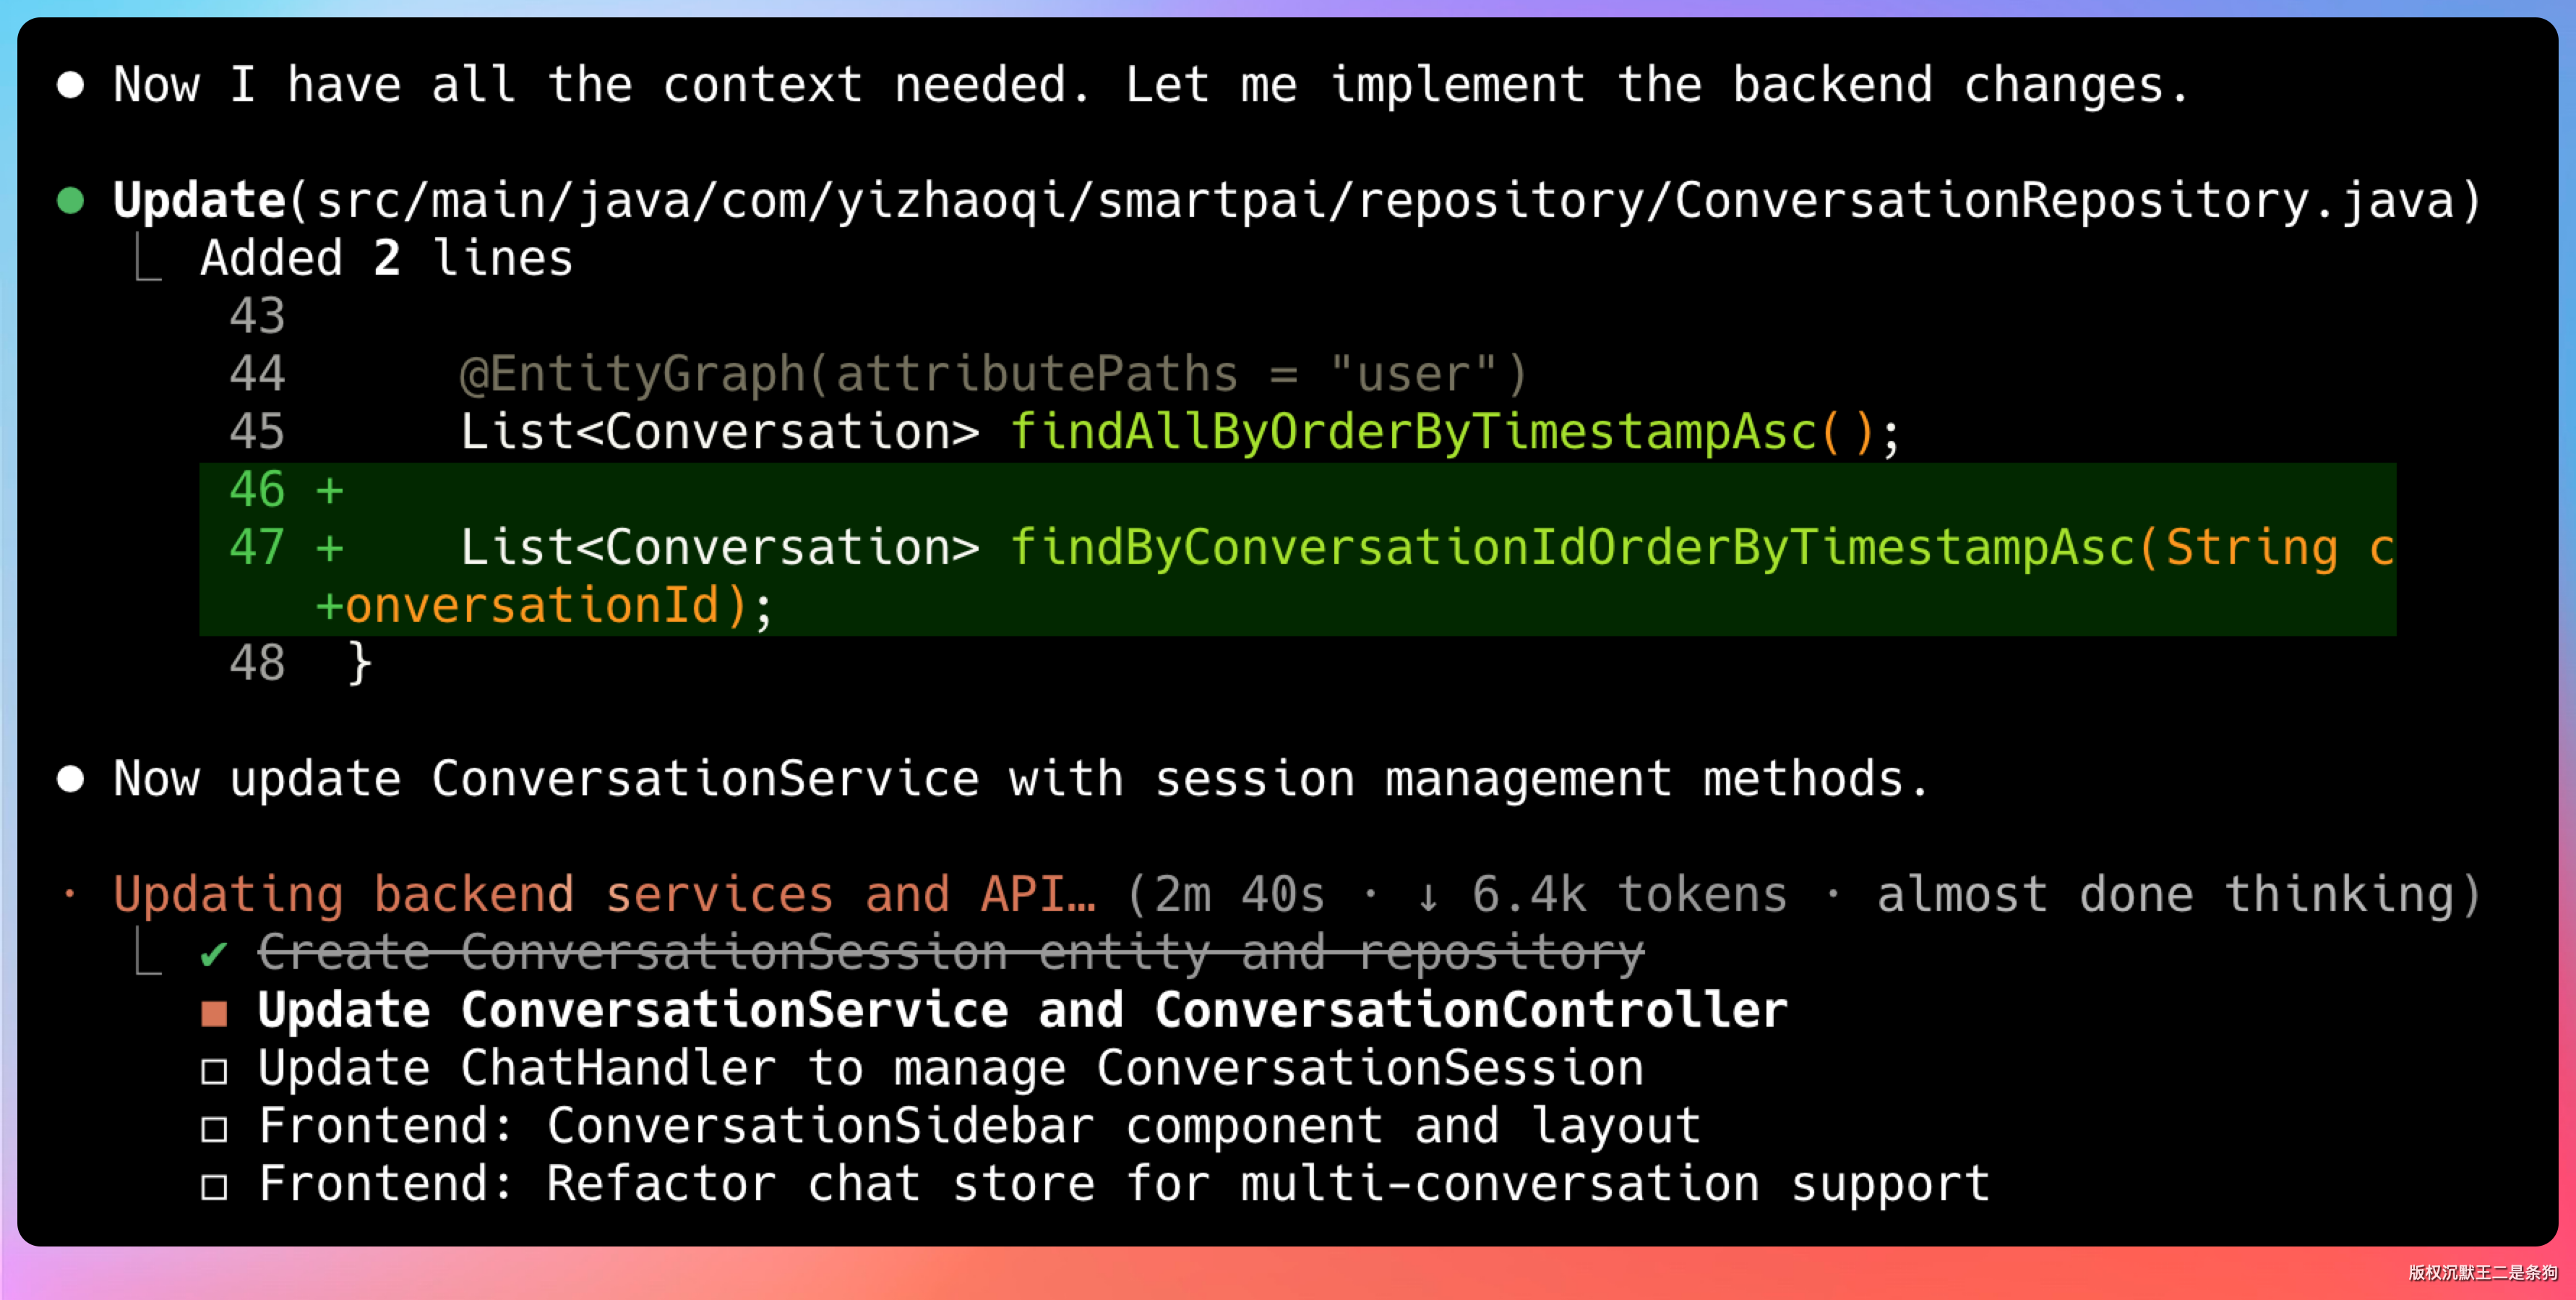Screen dimensions: 2576x1300
Task: Click line number 45 in the diff
Action: coord(257,433)
